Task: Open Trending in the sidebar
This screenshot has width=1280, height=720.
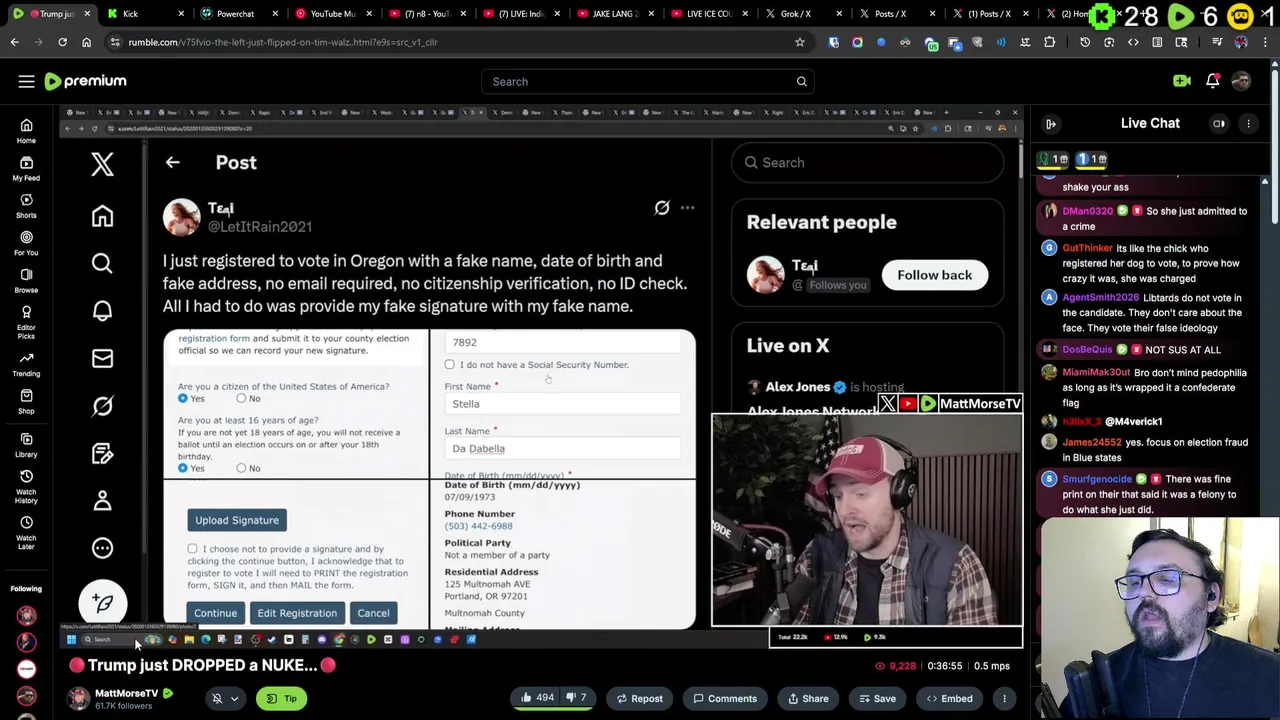Action: coord(26,363)
